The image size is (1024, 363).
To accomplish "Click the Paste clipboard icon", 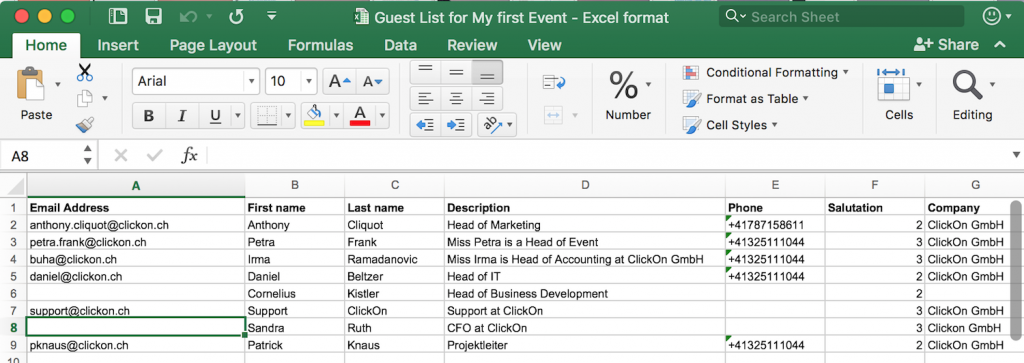I will [x=31, y=85].
